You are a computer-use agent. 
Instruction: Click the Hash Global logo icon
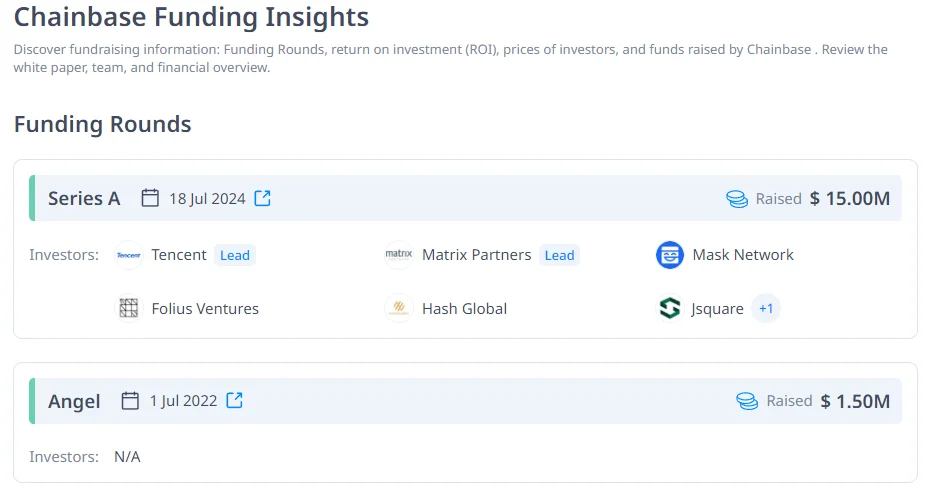399,308
